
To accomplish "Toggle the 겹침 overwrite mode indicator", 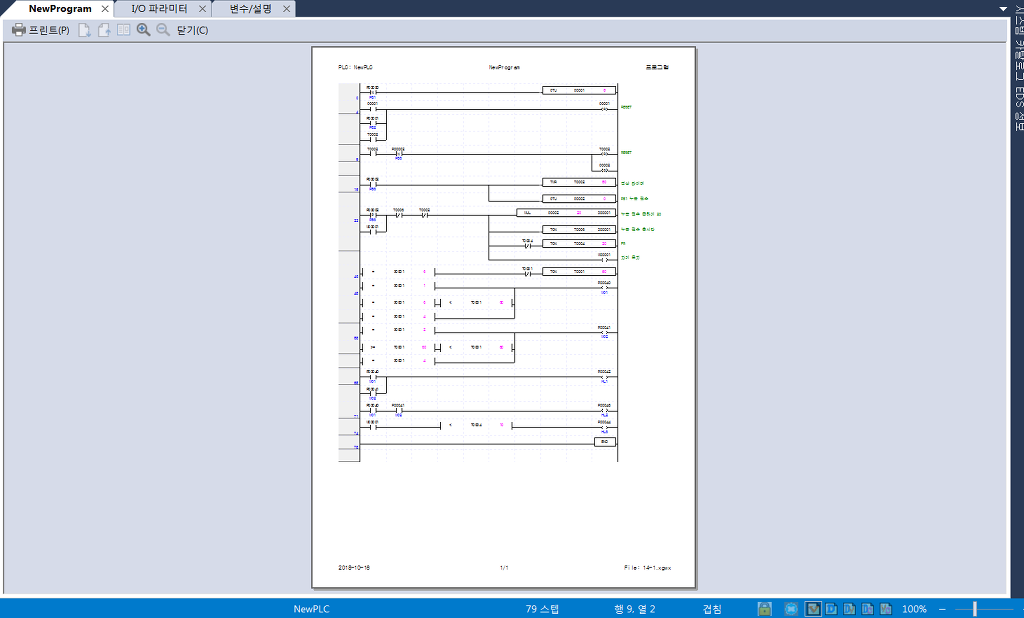I will pyautogui.click(x=712, y=609).
